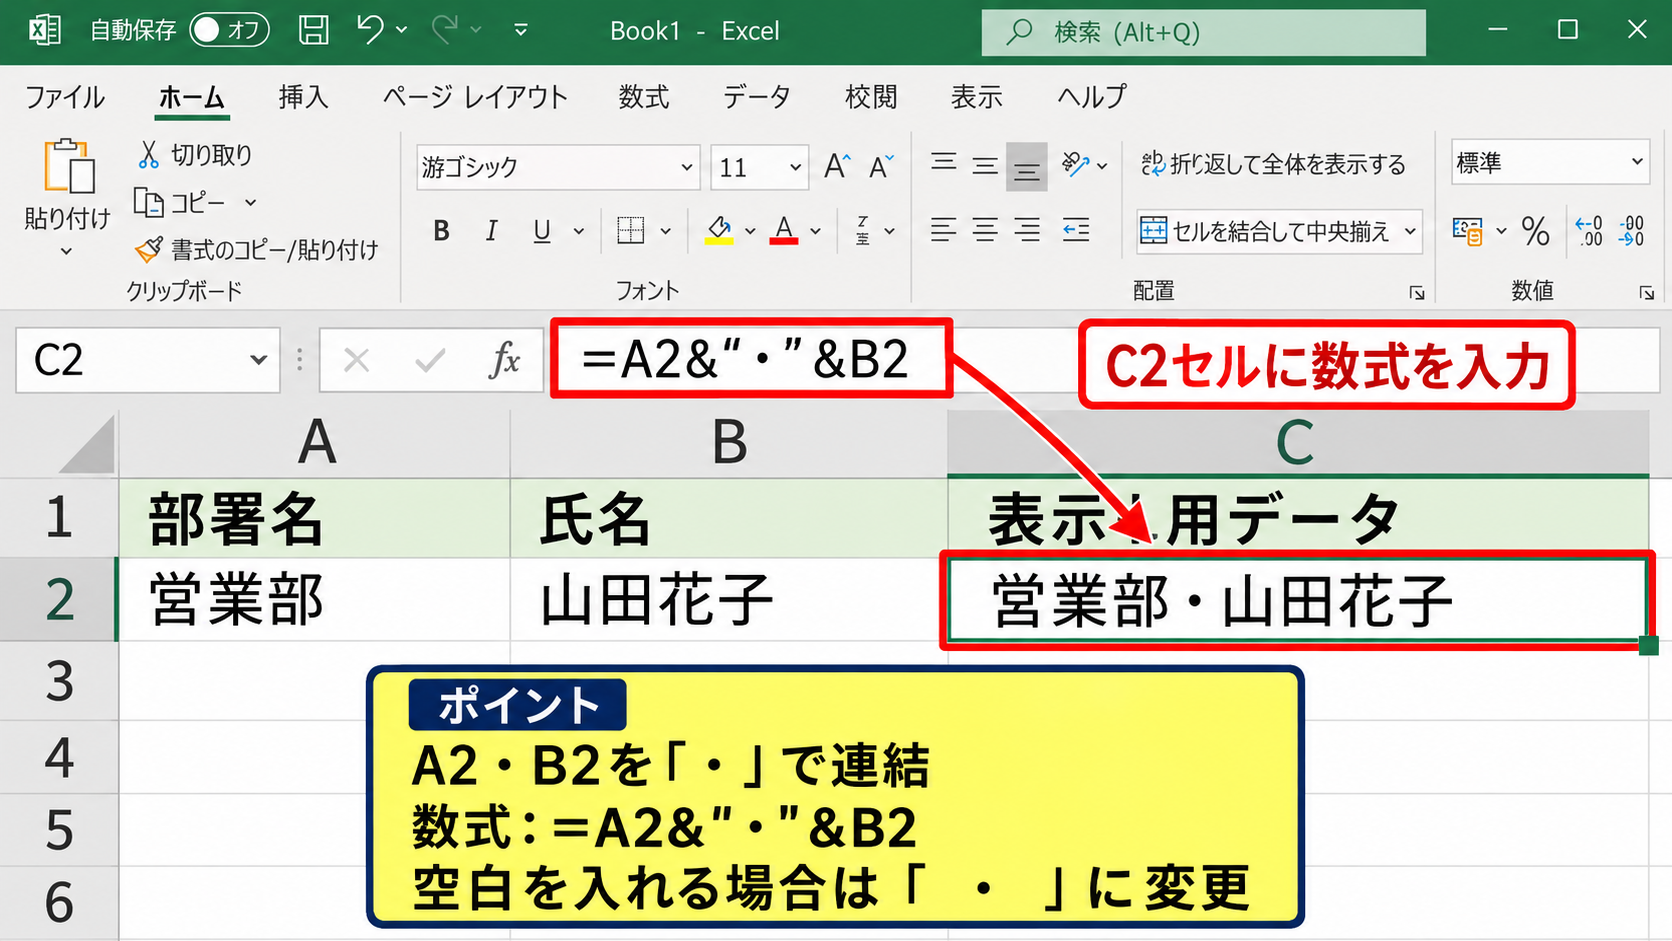Click the phonetic guide (ふりがな) icon
This screenshot has height=941, width=1672.
(x=863, y=231)
